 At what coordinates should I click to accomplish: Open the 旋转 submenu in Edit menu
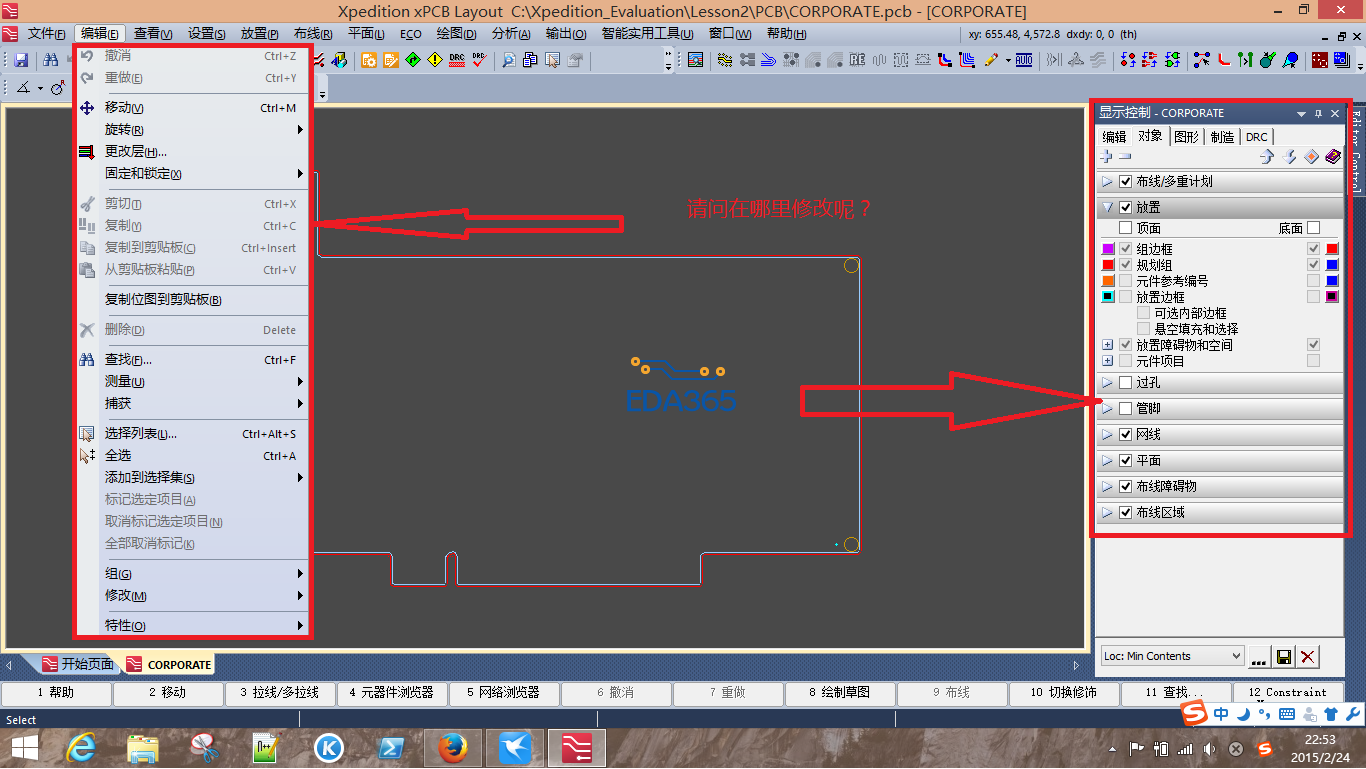pyautogui.click(x=193, y=130)
